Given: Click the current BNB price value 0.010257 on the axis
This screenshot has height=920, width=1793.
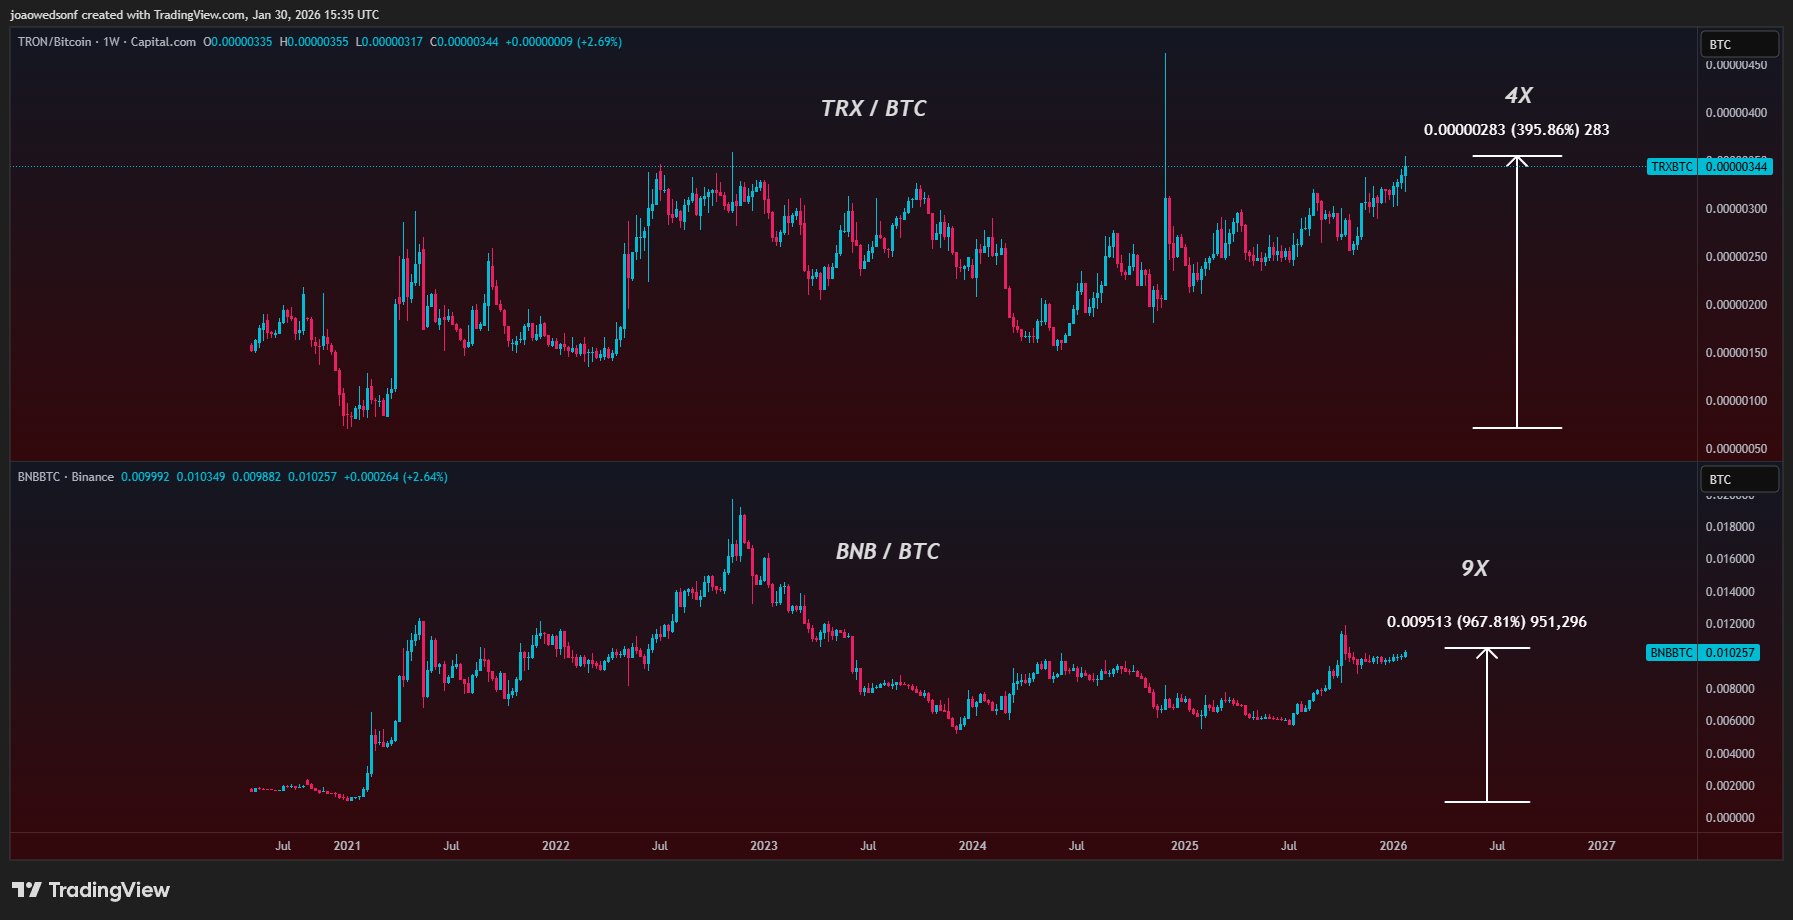Looking at the screenshot, I should [1730, 653].
